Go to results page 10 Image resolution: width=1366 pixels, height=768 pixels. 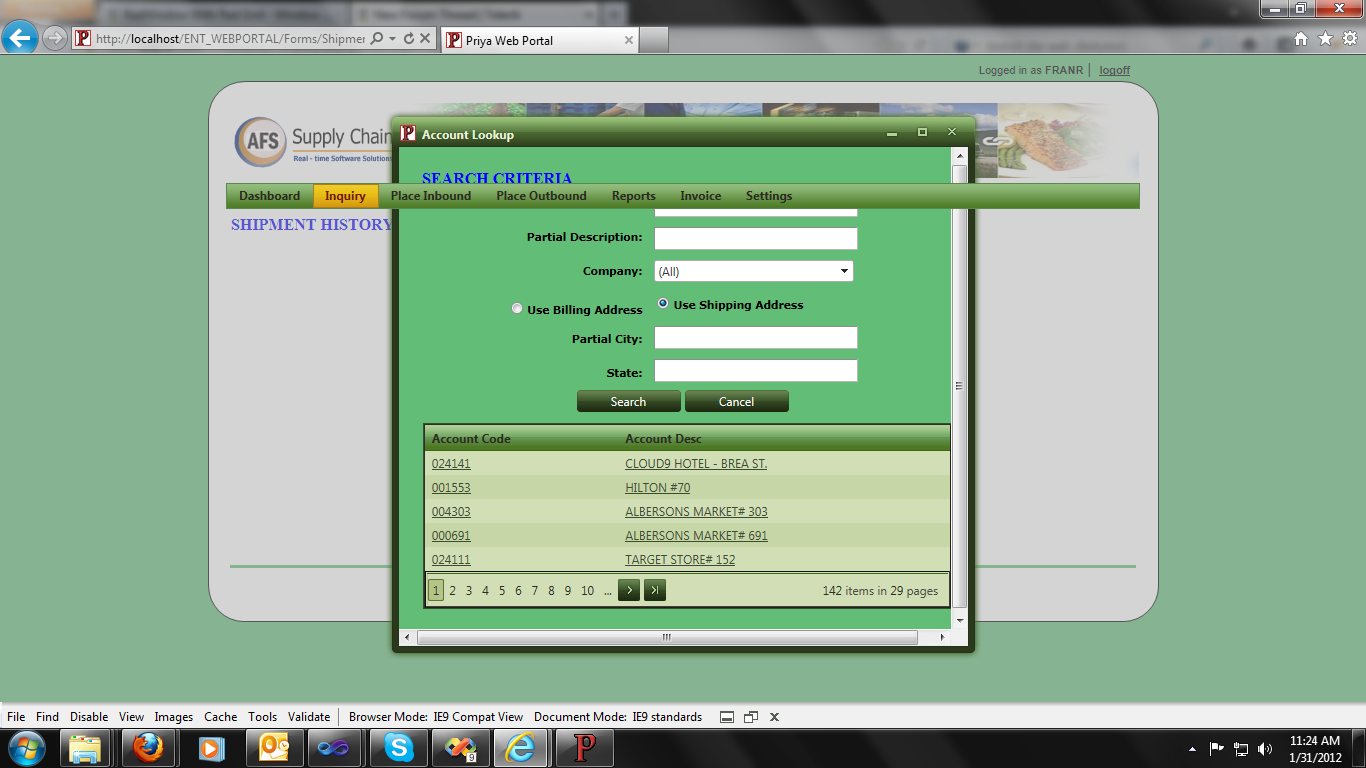coord(587,591)
